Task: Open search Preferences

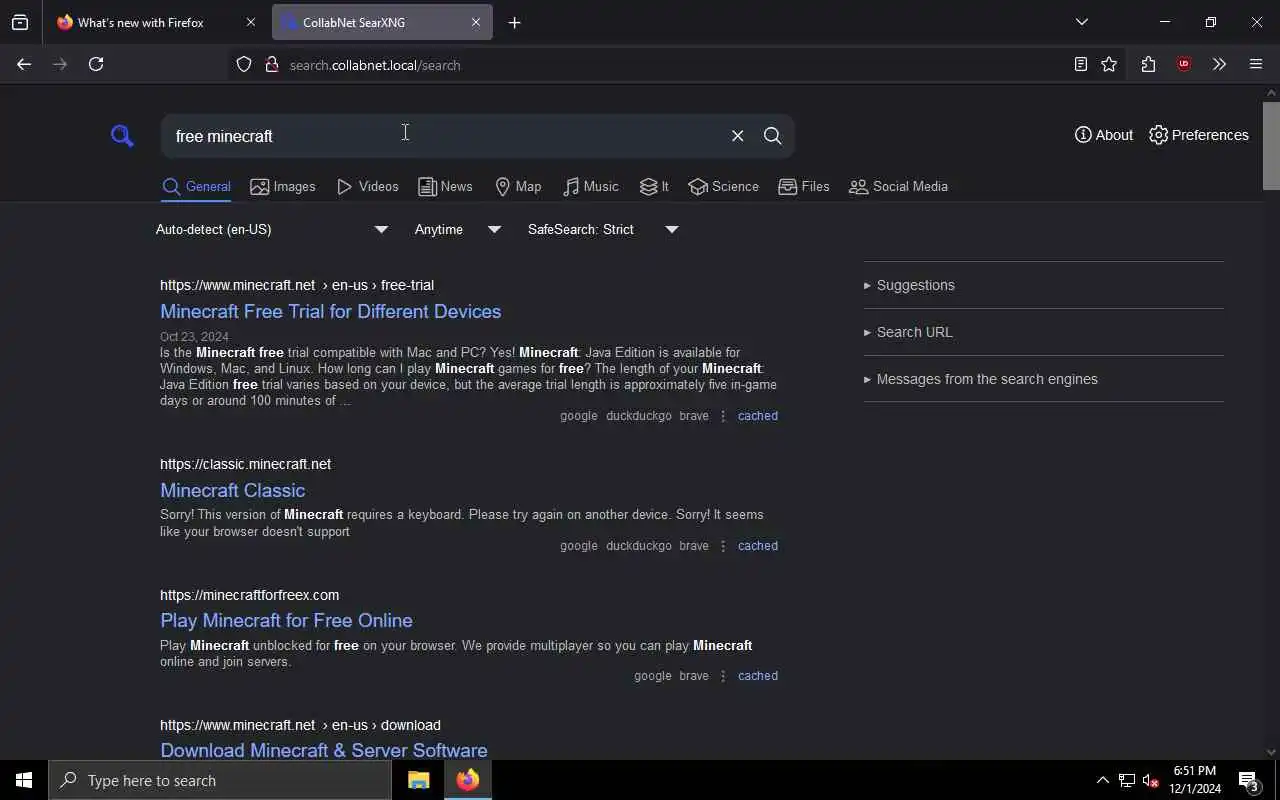Action: [1199, 135]
